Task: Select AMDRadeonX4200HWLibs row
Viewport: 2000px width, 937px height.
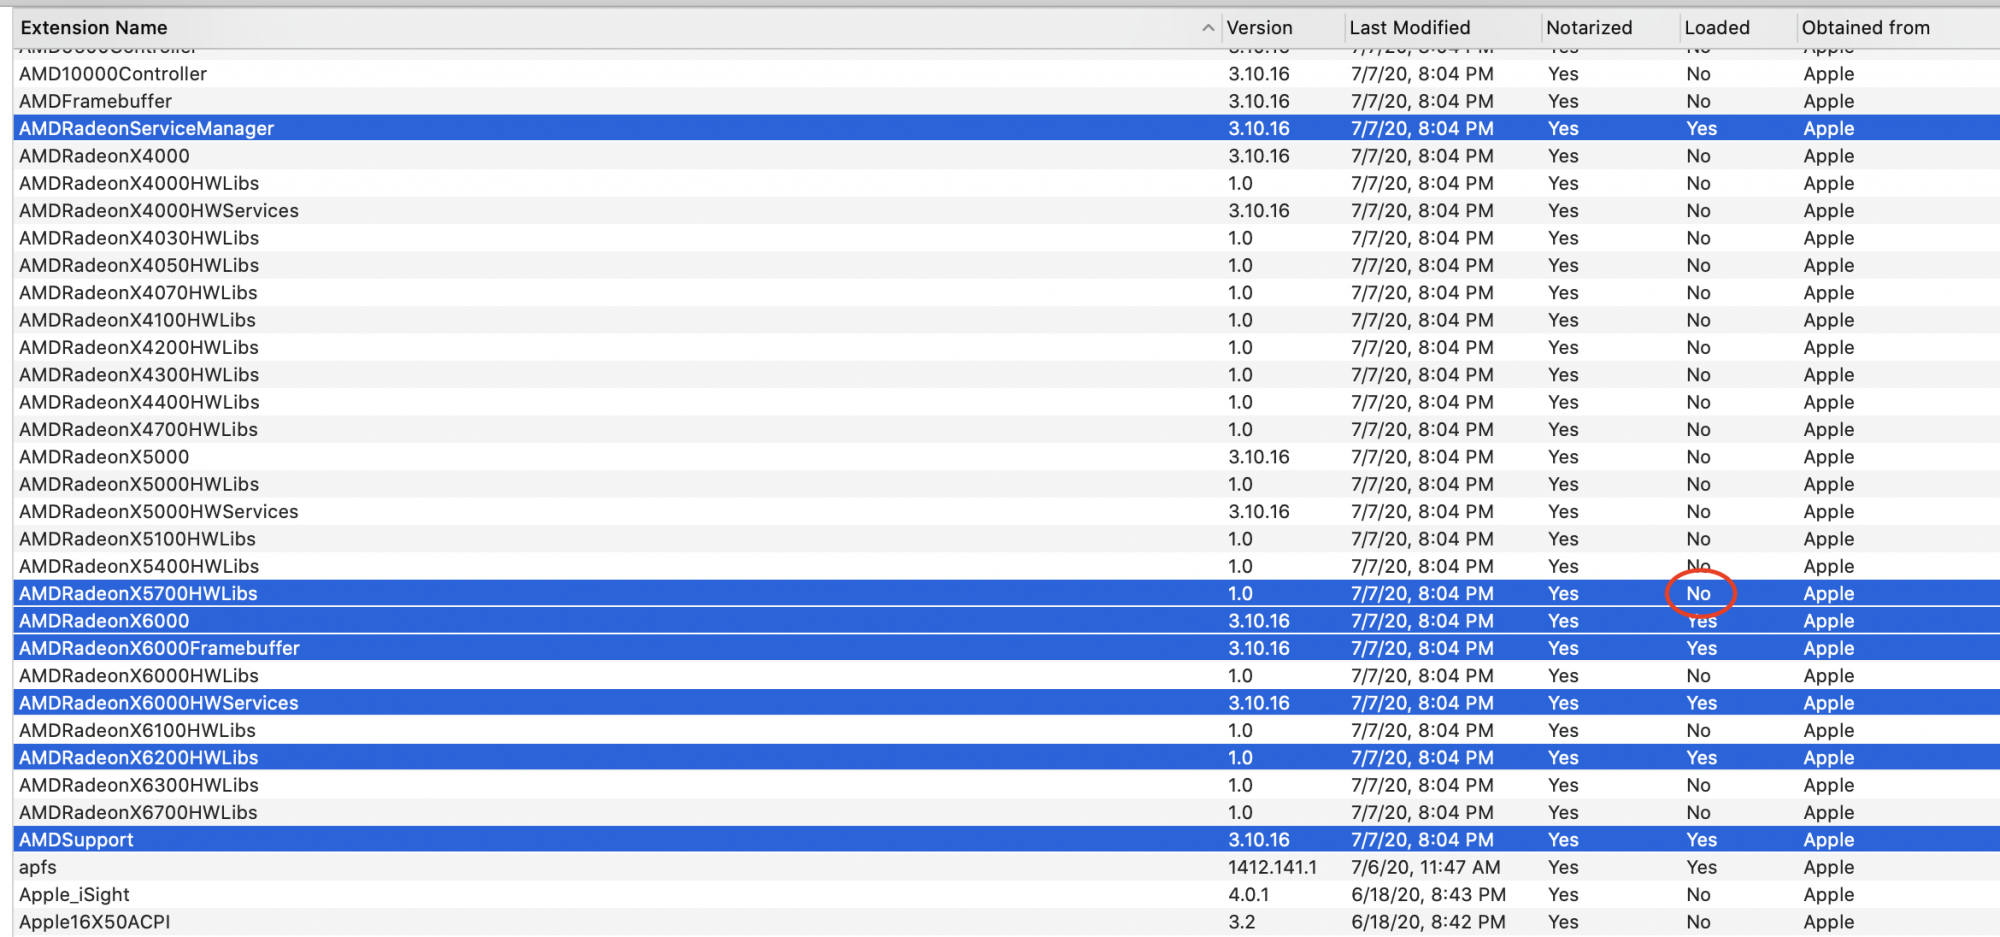Action: pos(1006,347)
